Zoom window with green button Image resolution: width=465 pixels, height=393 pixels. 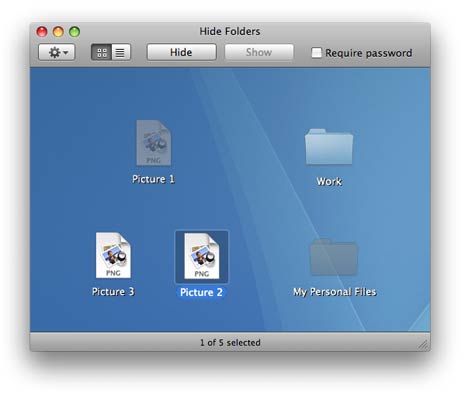tap(75, 32)
